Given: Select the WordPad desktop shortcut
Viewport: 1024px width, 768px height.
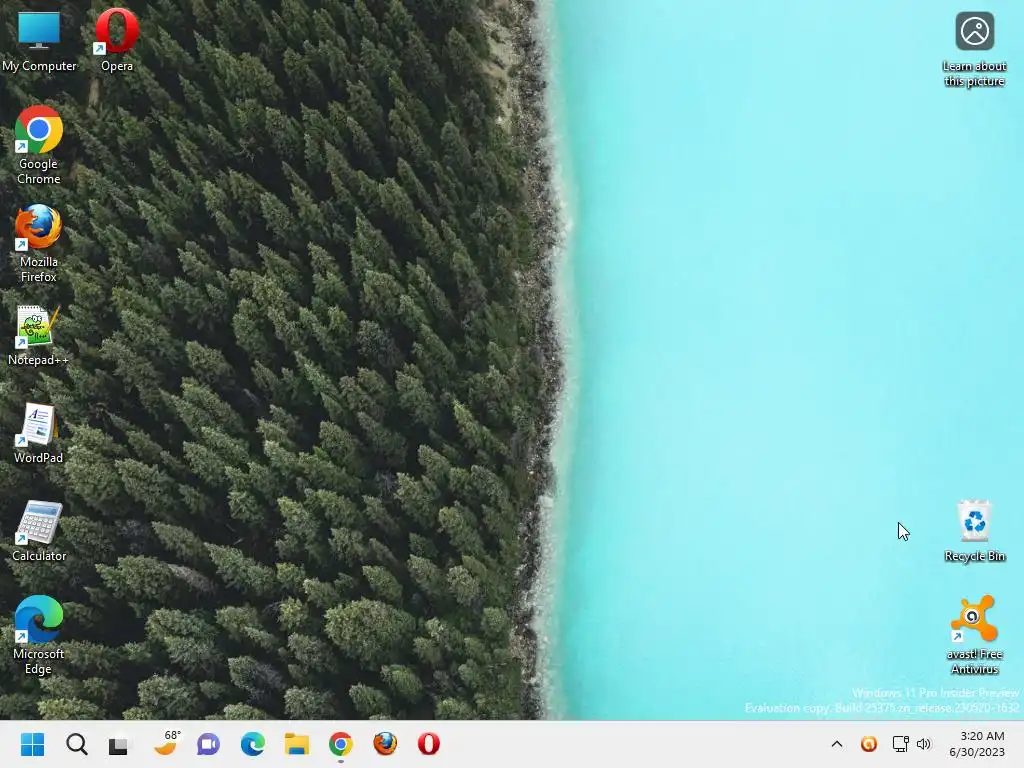Looking at the screenshot, I should pos(39,433).
